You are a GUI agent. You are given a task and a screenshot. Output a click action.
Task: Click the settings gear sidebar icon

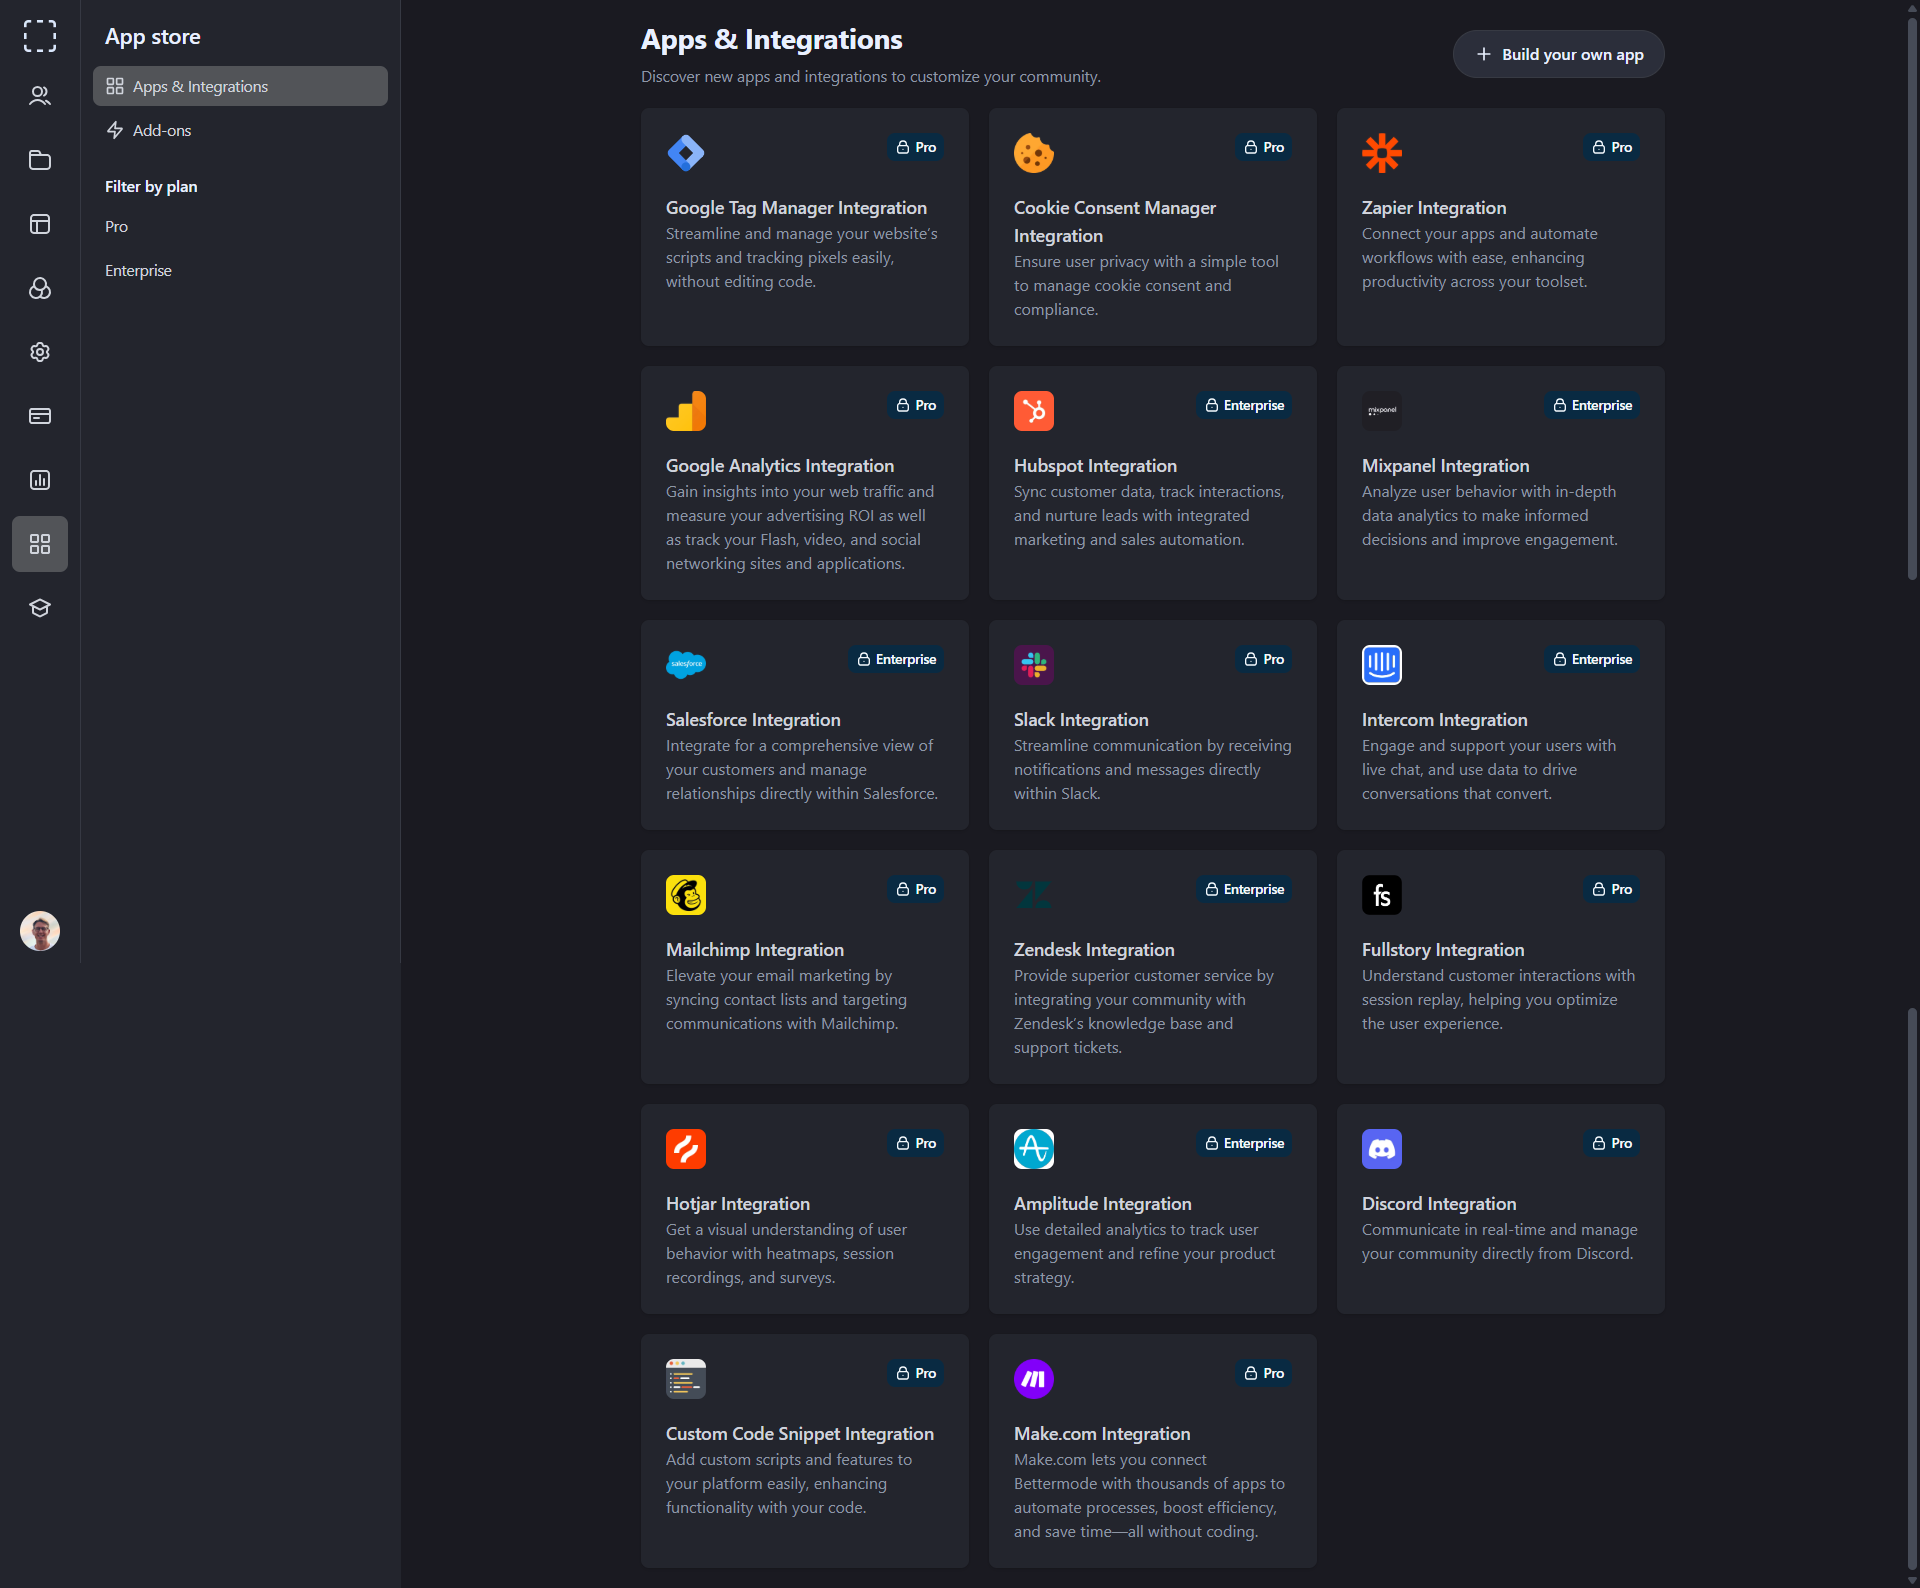pos(40,352)
